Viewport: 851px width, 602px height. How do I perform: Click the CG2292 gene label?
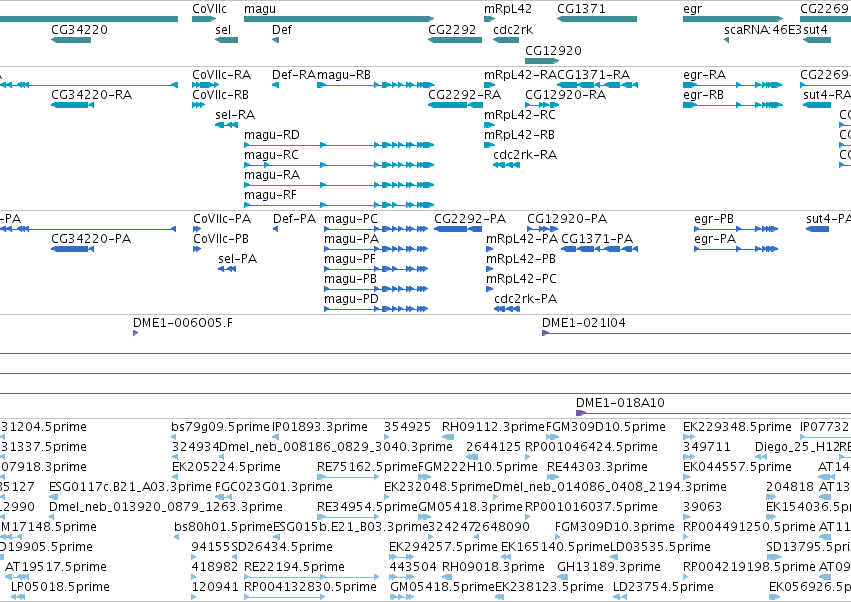tap(452, 29)
